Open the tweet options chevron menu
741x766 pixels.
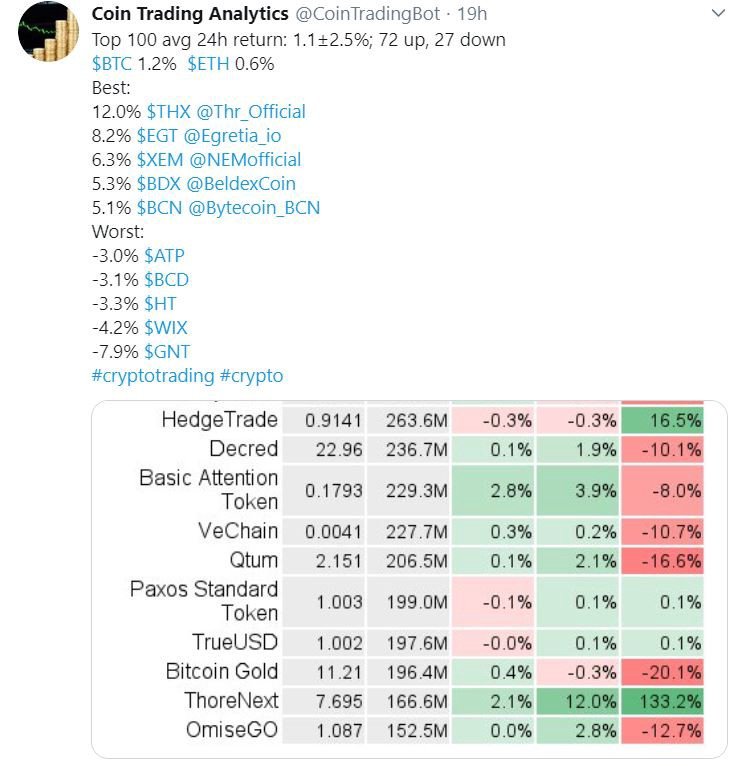pyautogui.click(x=716, y=16)
